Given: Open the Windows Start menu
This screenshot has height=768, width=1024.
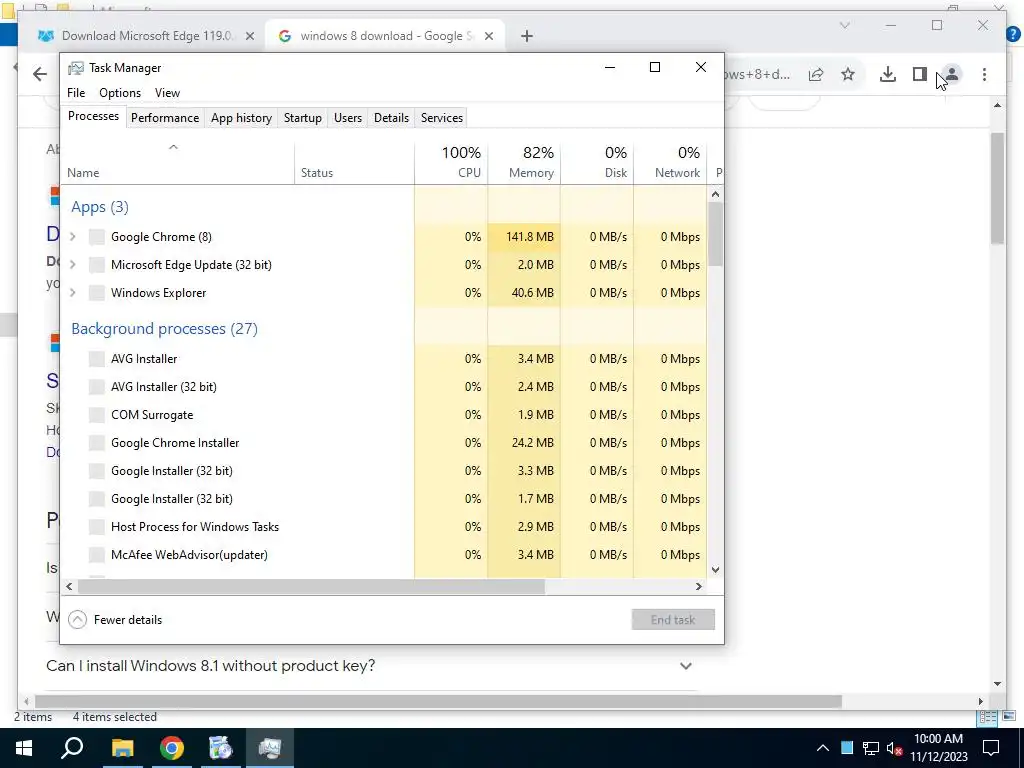Looking at the screenshot, I should pyautogui.click(x=24, y=748).
